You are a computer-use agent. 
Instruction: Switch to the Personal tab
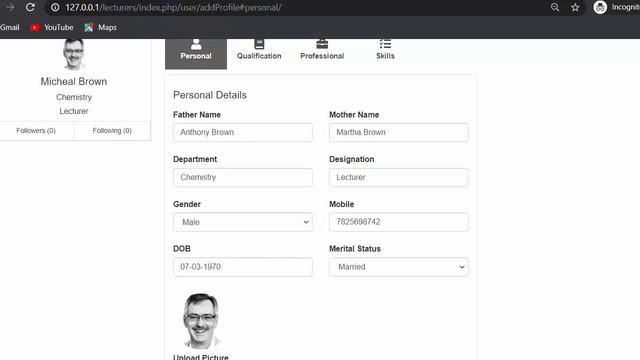pyautogui.click(x=196, y=54)
